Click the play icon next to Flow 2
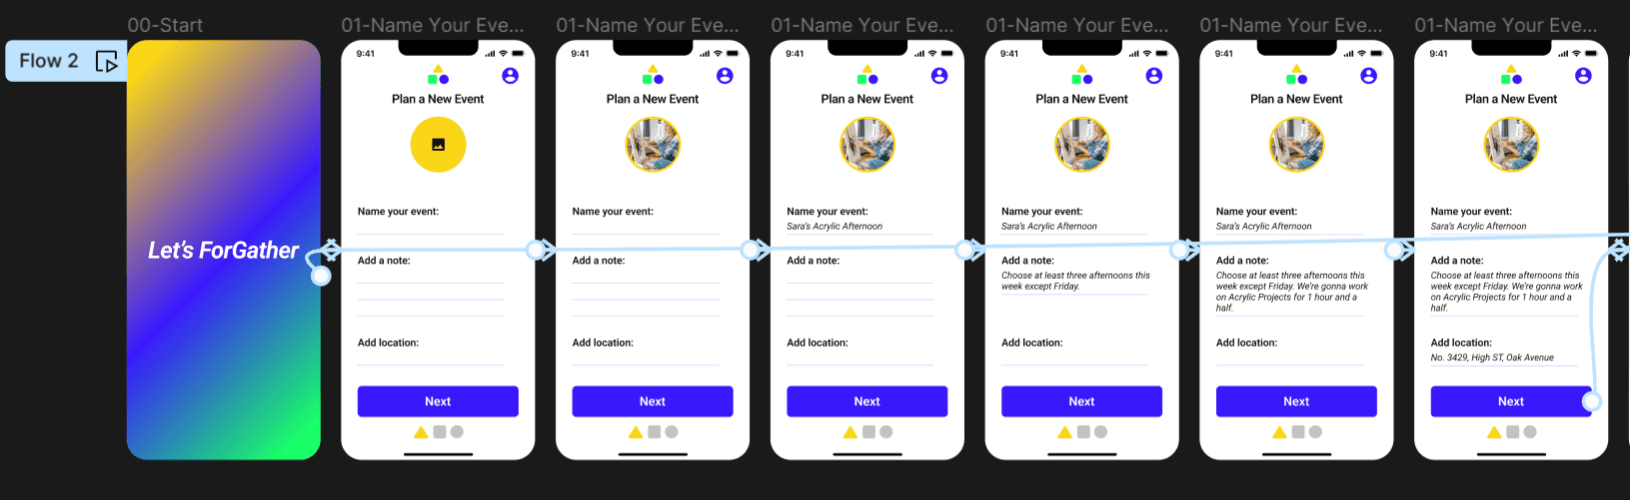The width and height of the screenshot is (1630, 500). click(106, 62)
